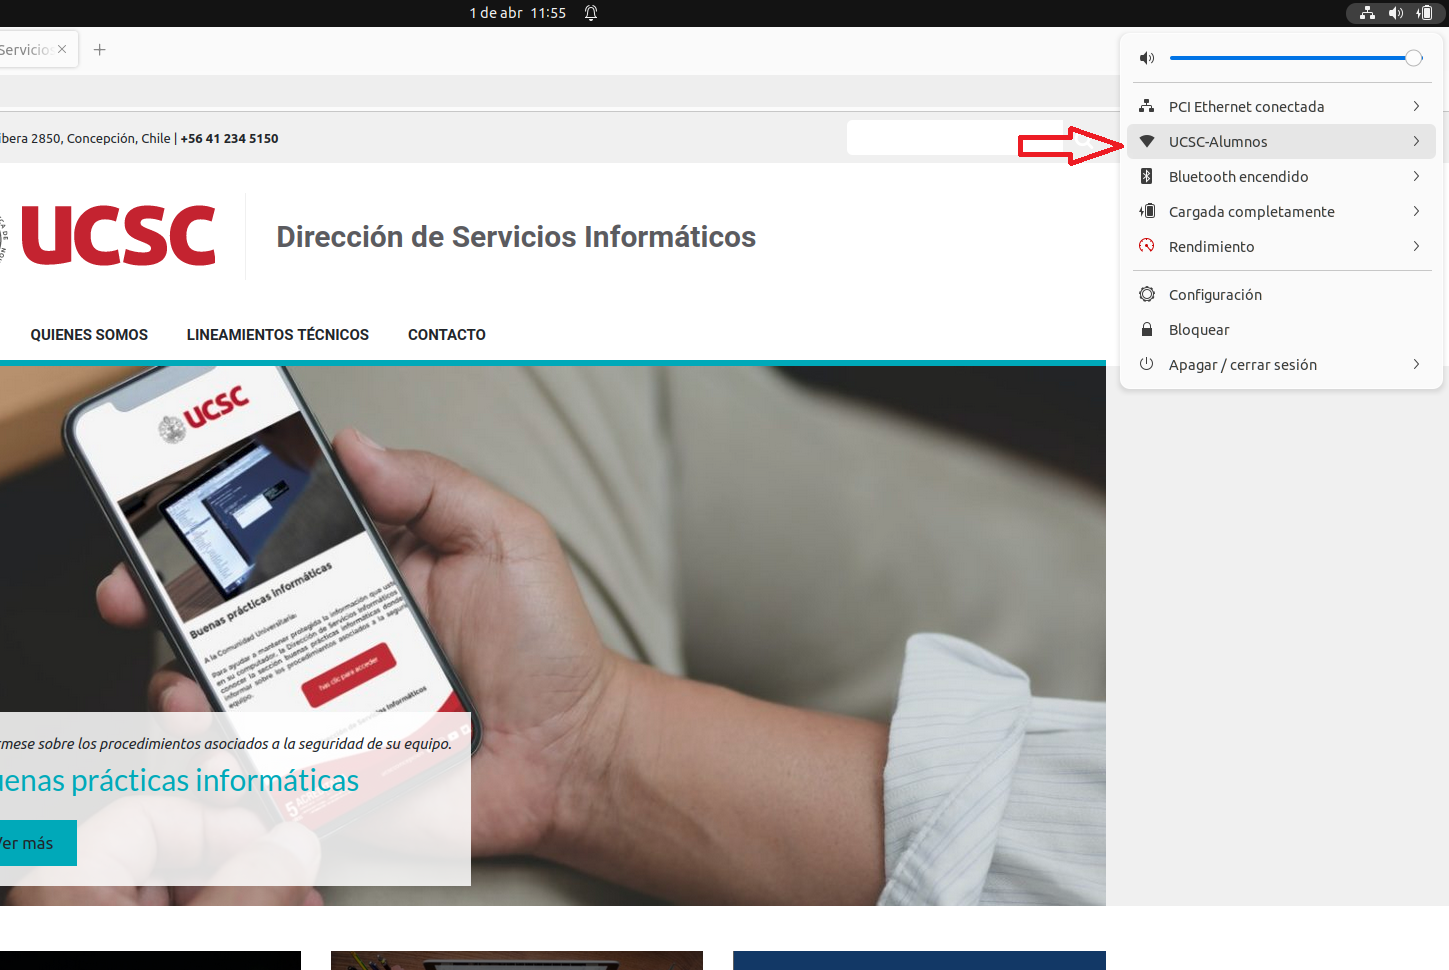Click the top bar network status icon
Screen dimensions: 1449x970
(x=1368, y=13)
